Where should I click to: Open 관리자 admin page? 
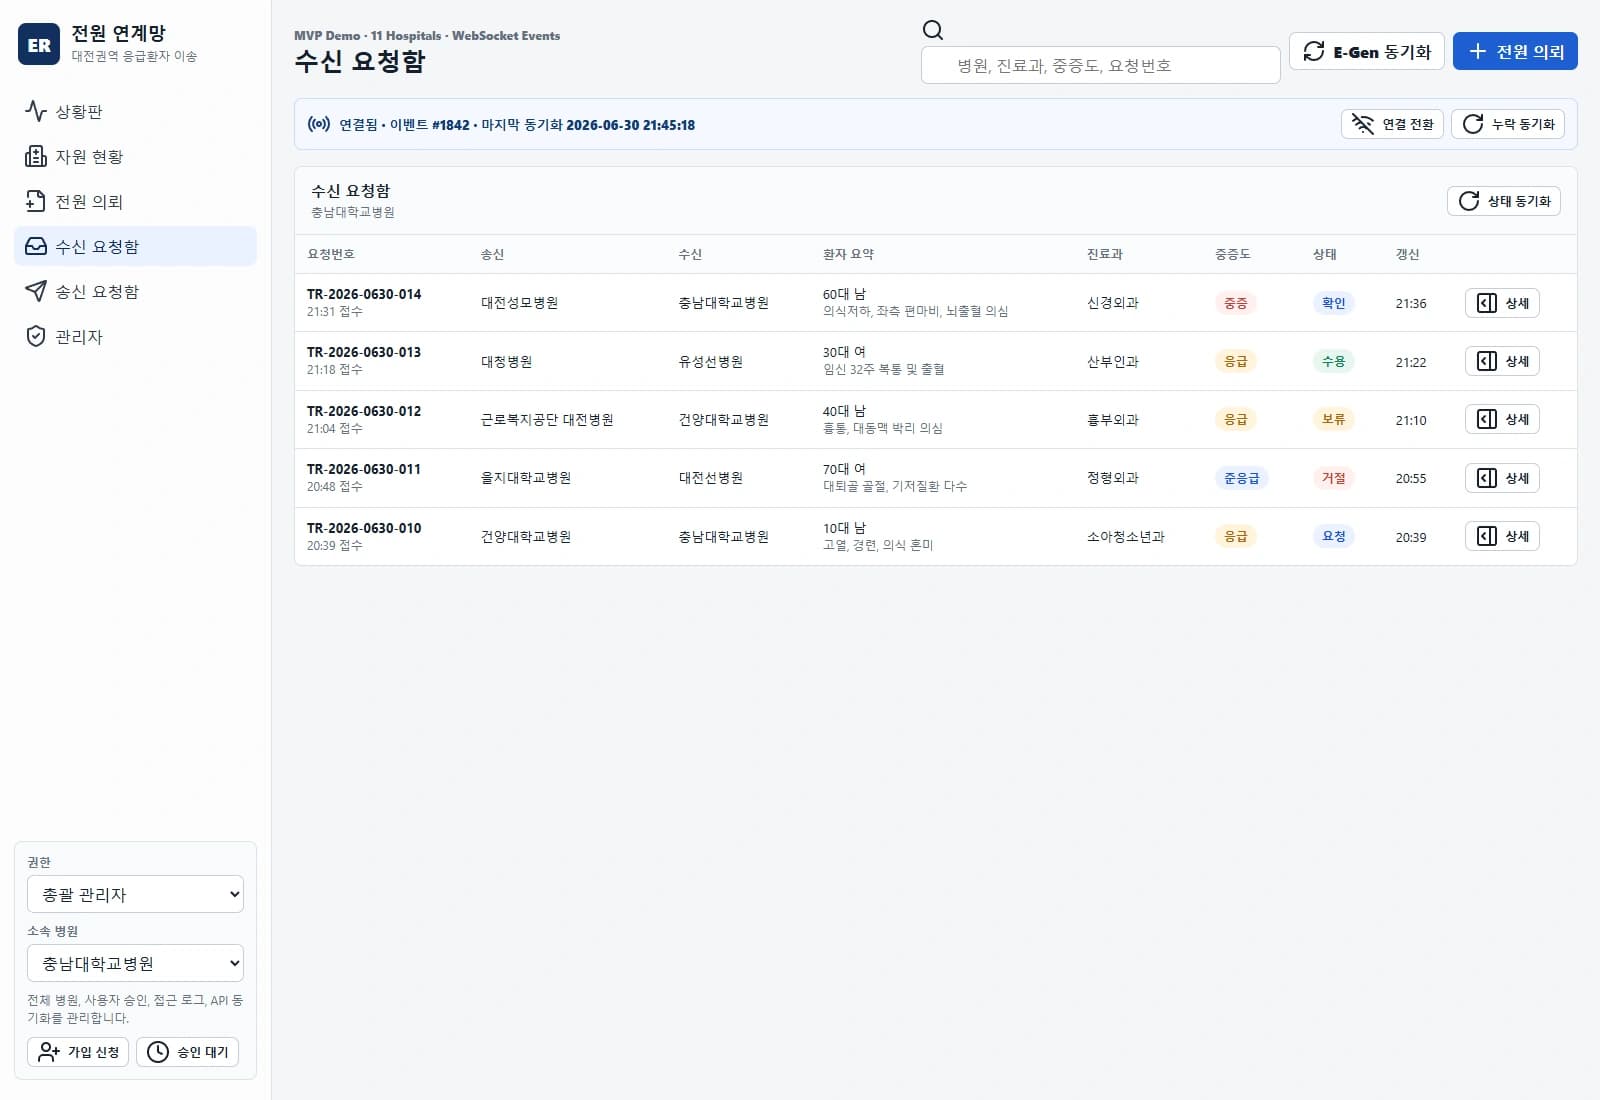[x=135, y=336]
